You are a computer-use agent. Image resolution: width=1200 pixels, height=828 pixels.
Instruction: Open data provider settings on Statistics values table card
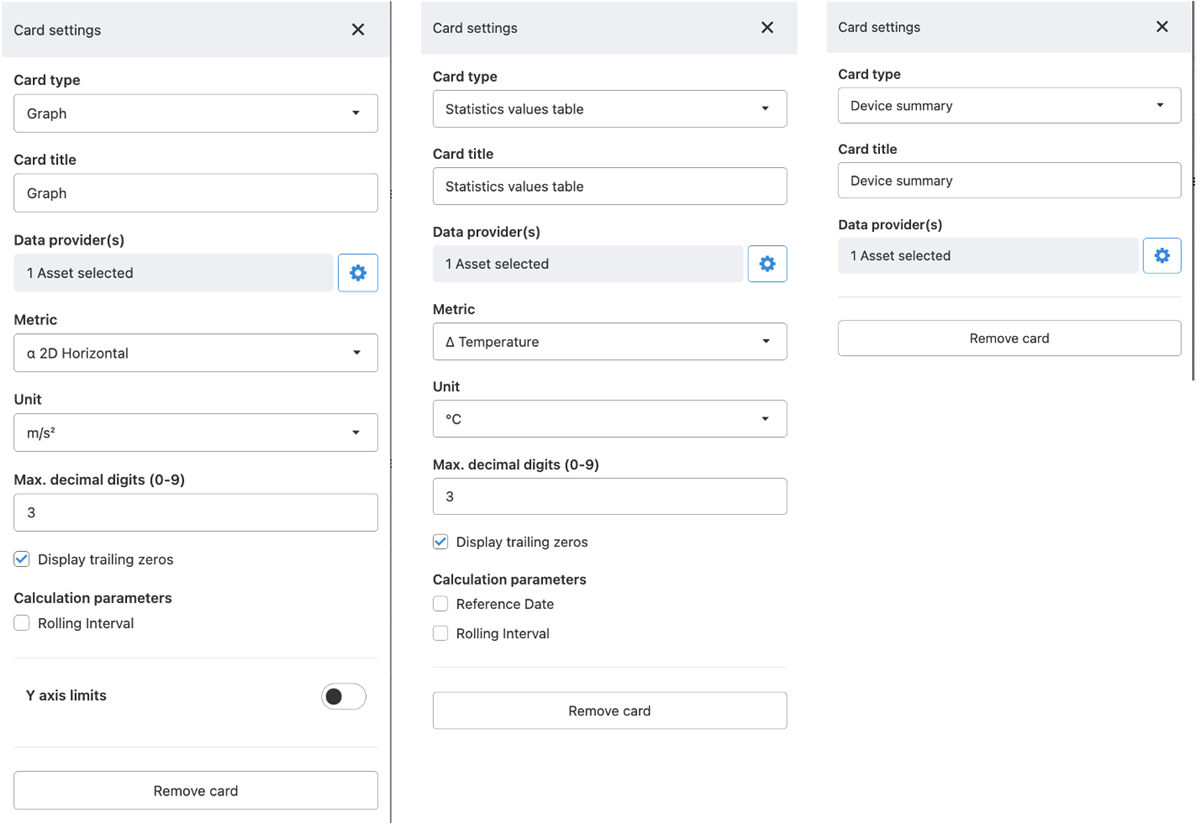[767, 263]
